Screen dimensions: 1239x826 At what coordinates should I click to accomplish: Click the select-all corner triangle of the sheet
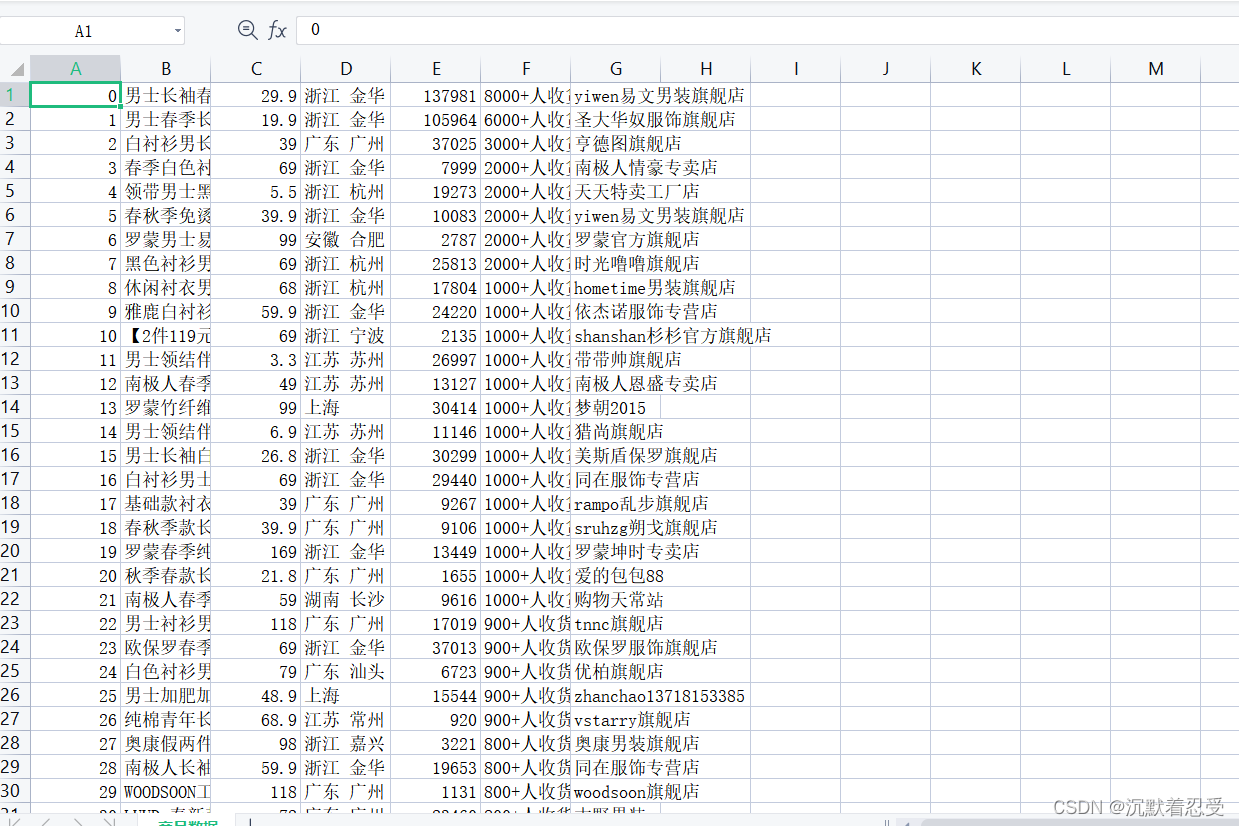pos(16,69)
